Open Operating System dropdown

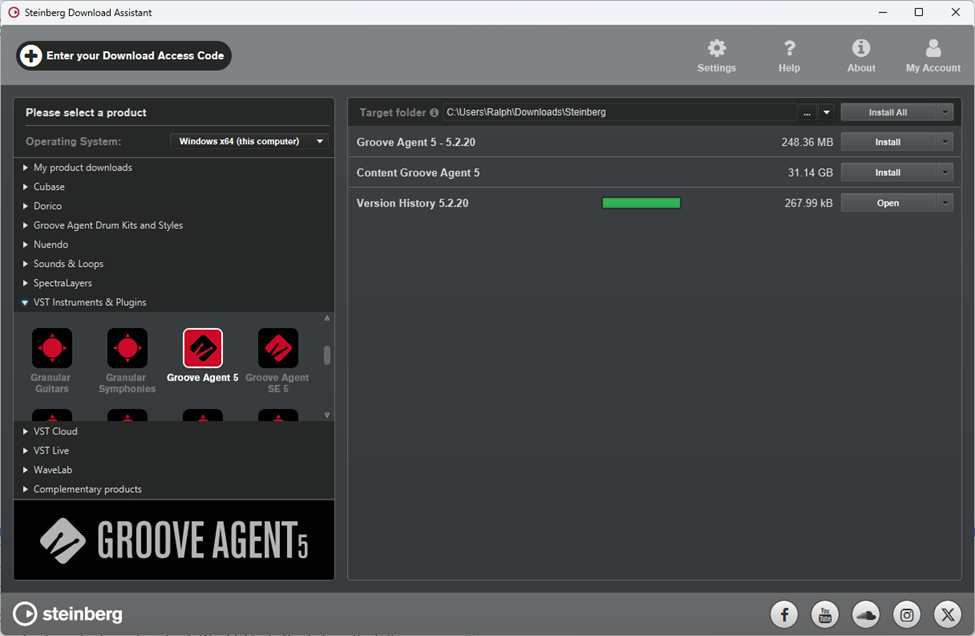249,141
